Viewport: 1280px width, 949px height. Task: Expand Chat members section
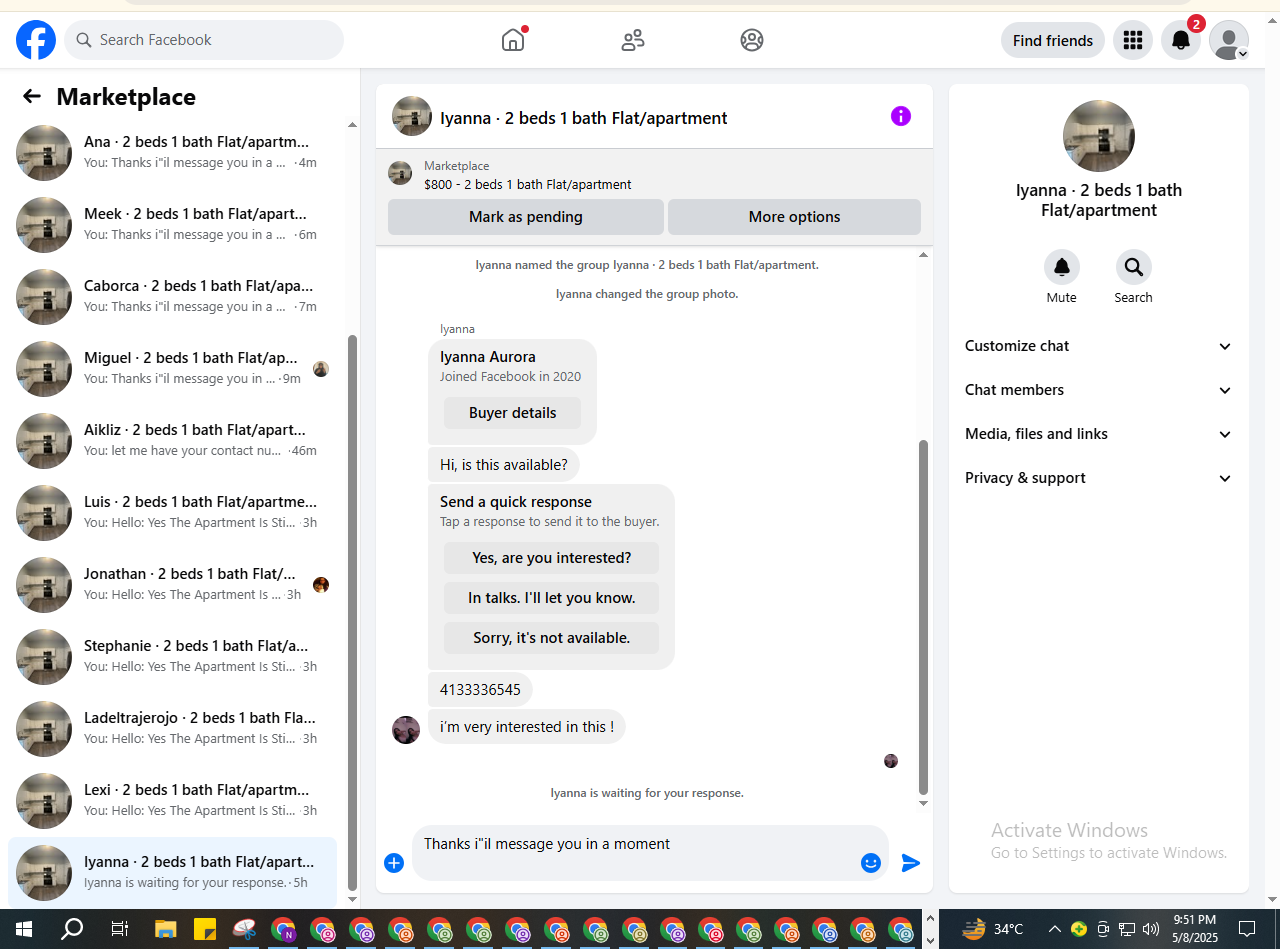click(x=1099, y=390)
